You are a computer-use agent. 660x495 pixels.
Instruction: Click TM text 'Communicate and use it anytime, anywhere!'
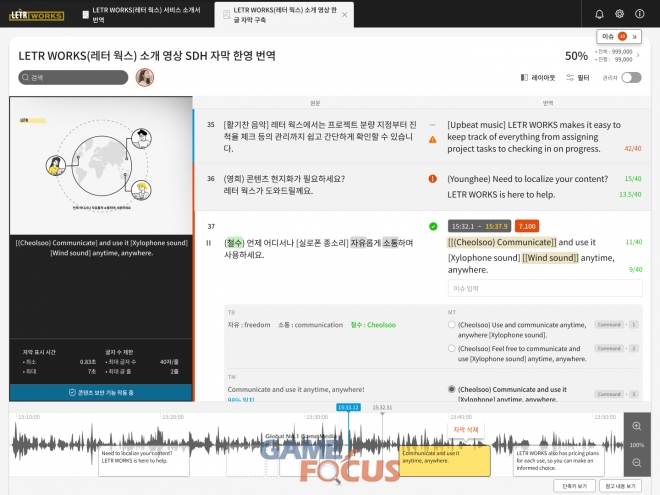pos(296,389)
